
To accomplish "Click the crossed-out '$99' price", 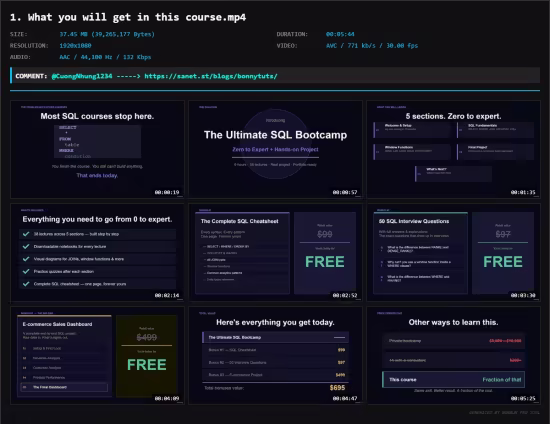I will [x=325, y=234].
